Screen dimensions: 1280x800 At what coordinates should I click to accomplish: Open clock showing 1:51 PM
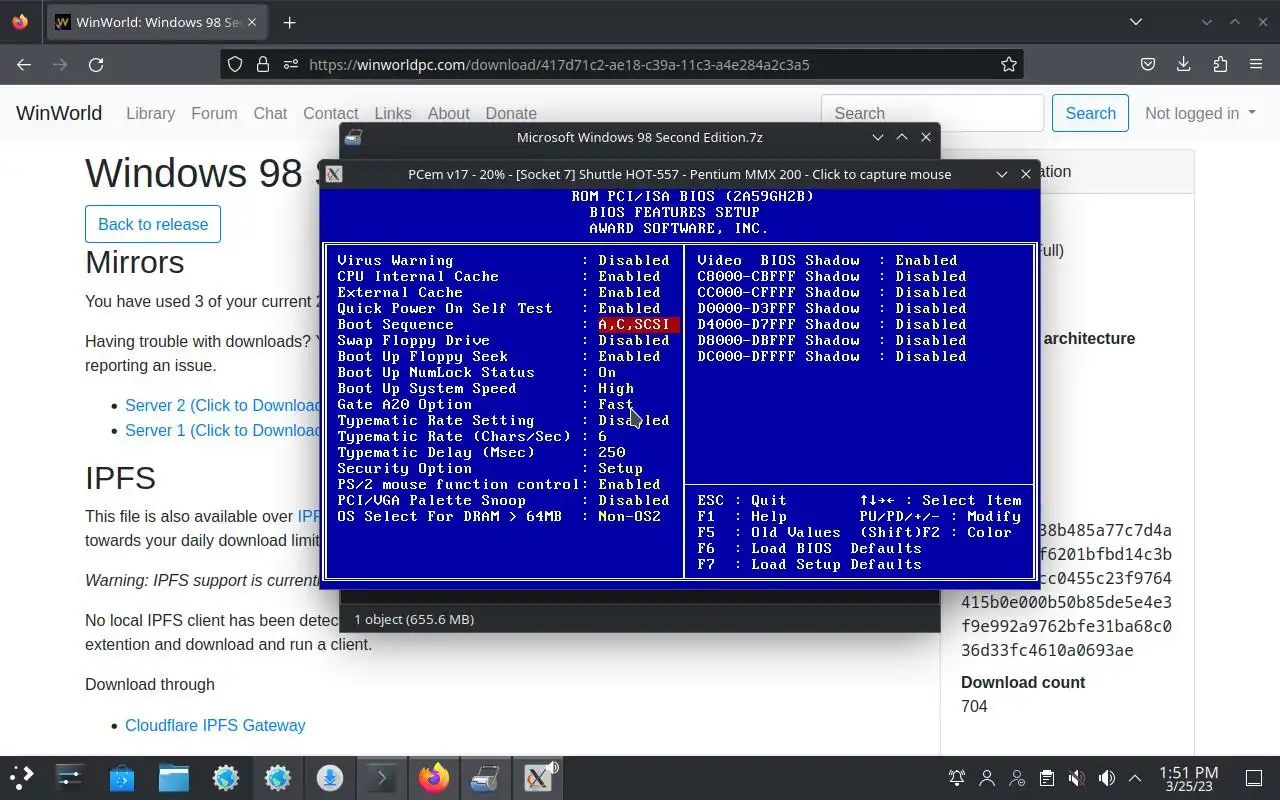1188,778
